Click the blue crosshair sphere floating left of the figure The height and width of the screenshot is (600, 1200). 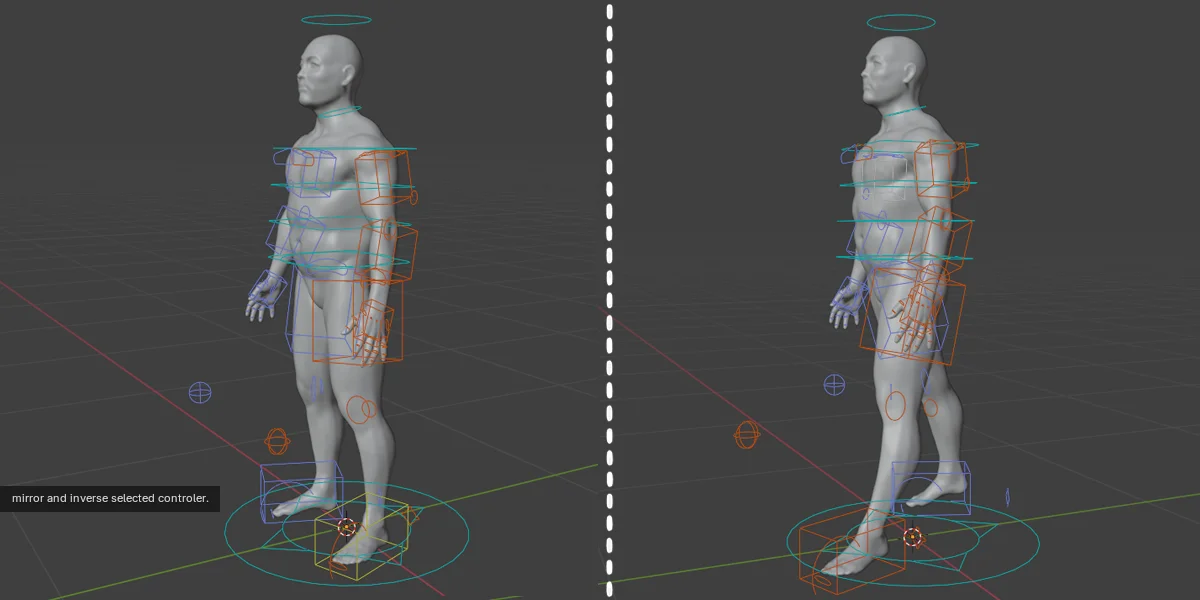tap(201, 392)
